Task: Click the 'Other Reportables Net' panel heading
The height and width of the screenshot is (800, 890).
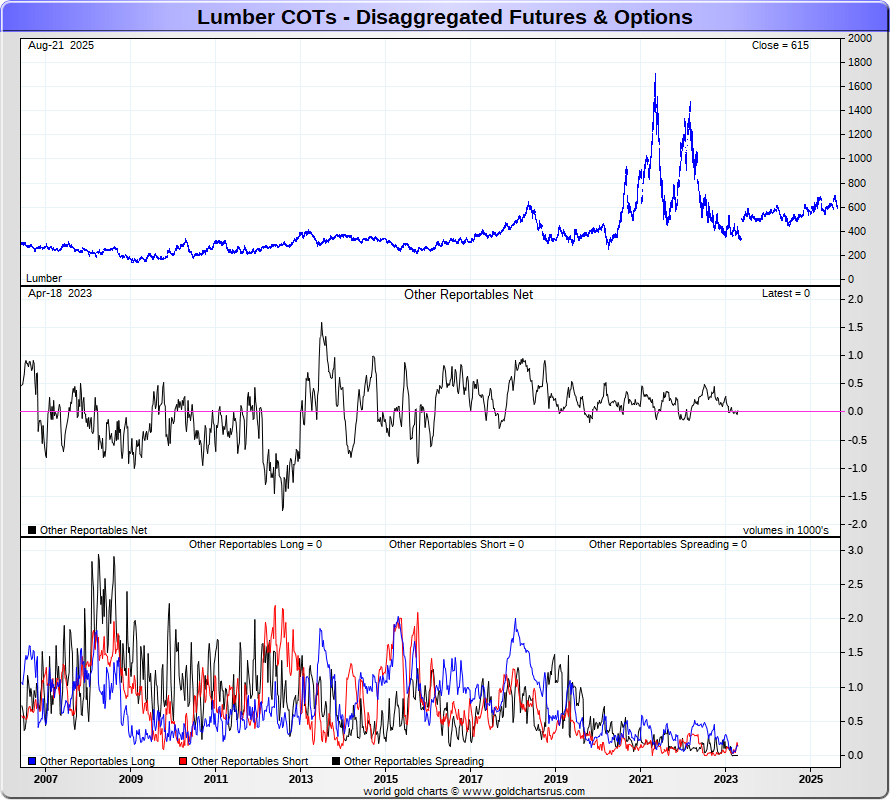Action: tap(468, 295)
